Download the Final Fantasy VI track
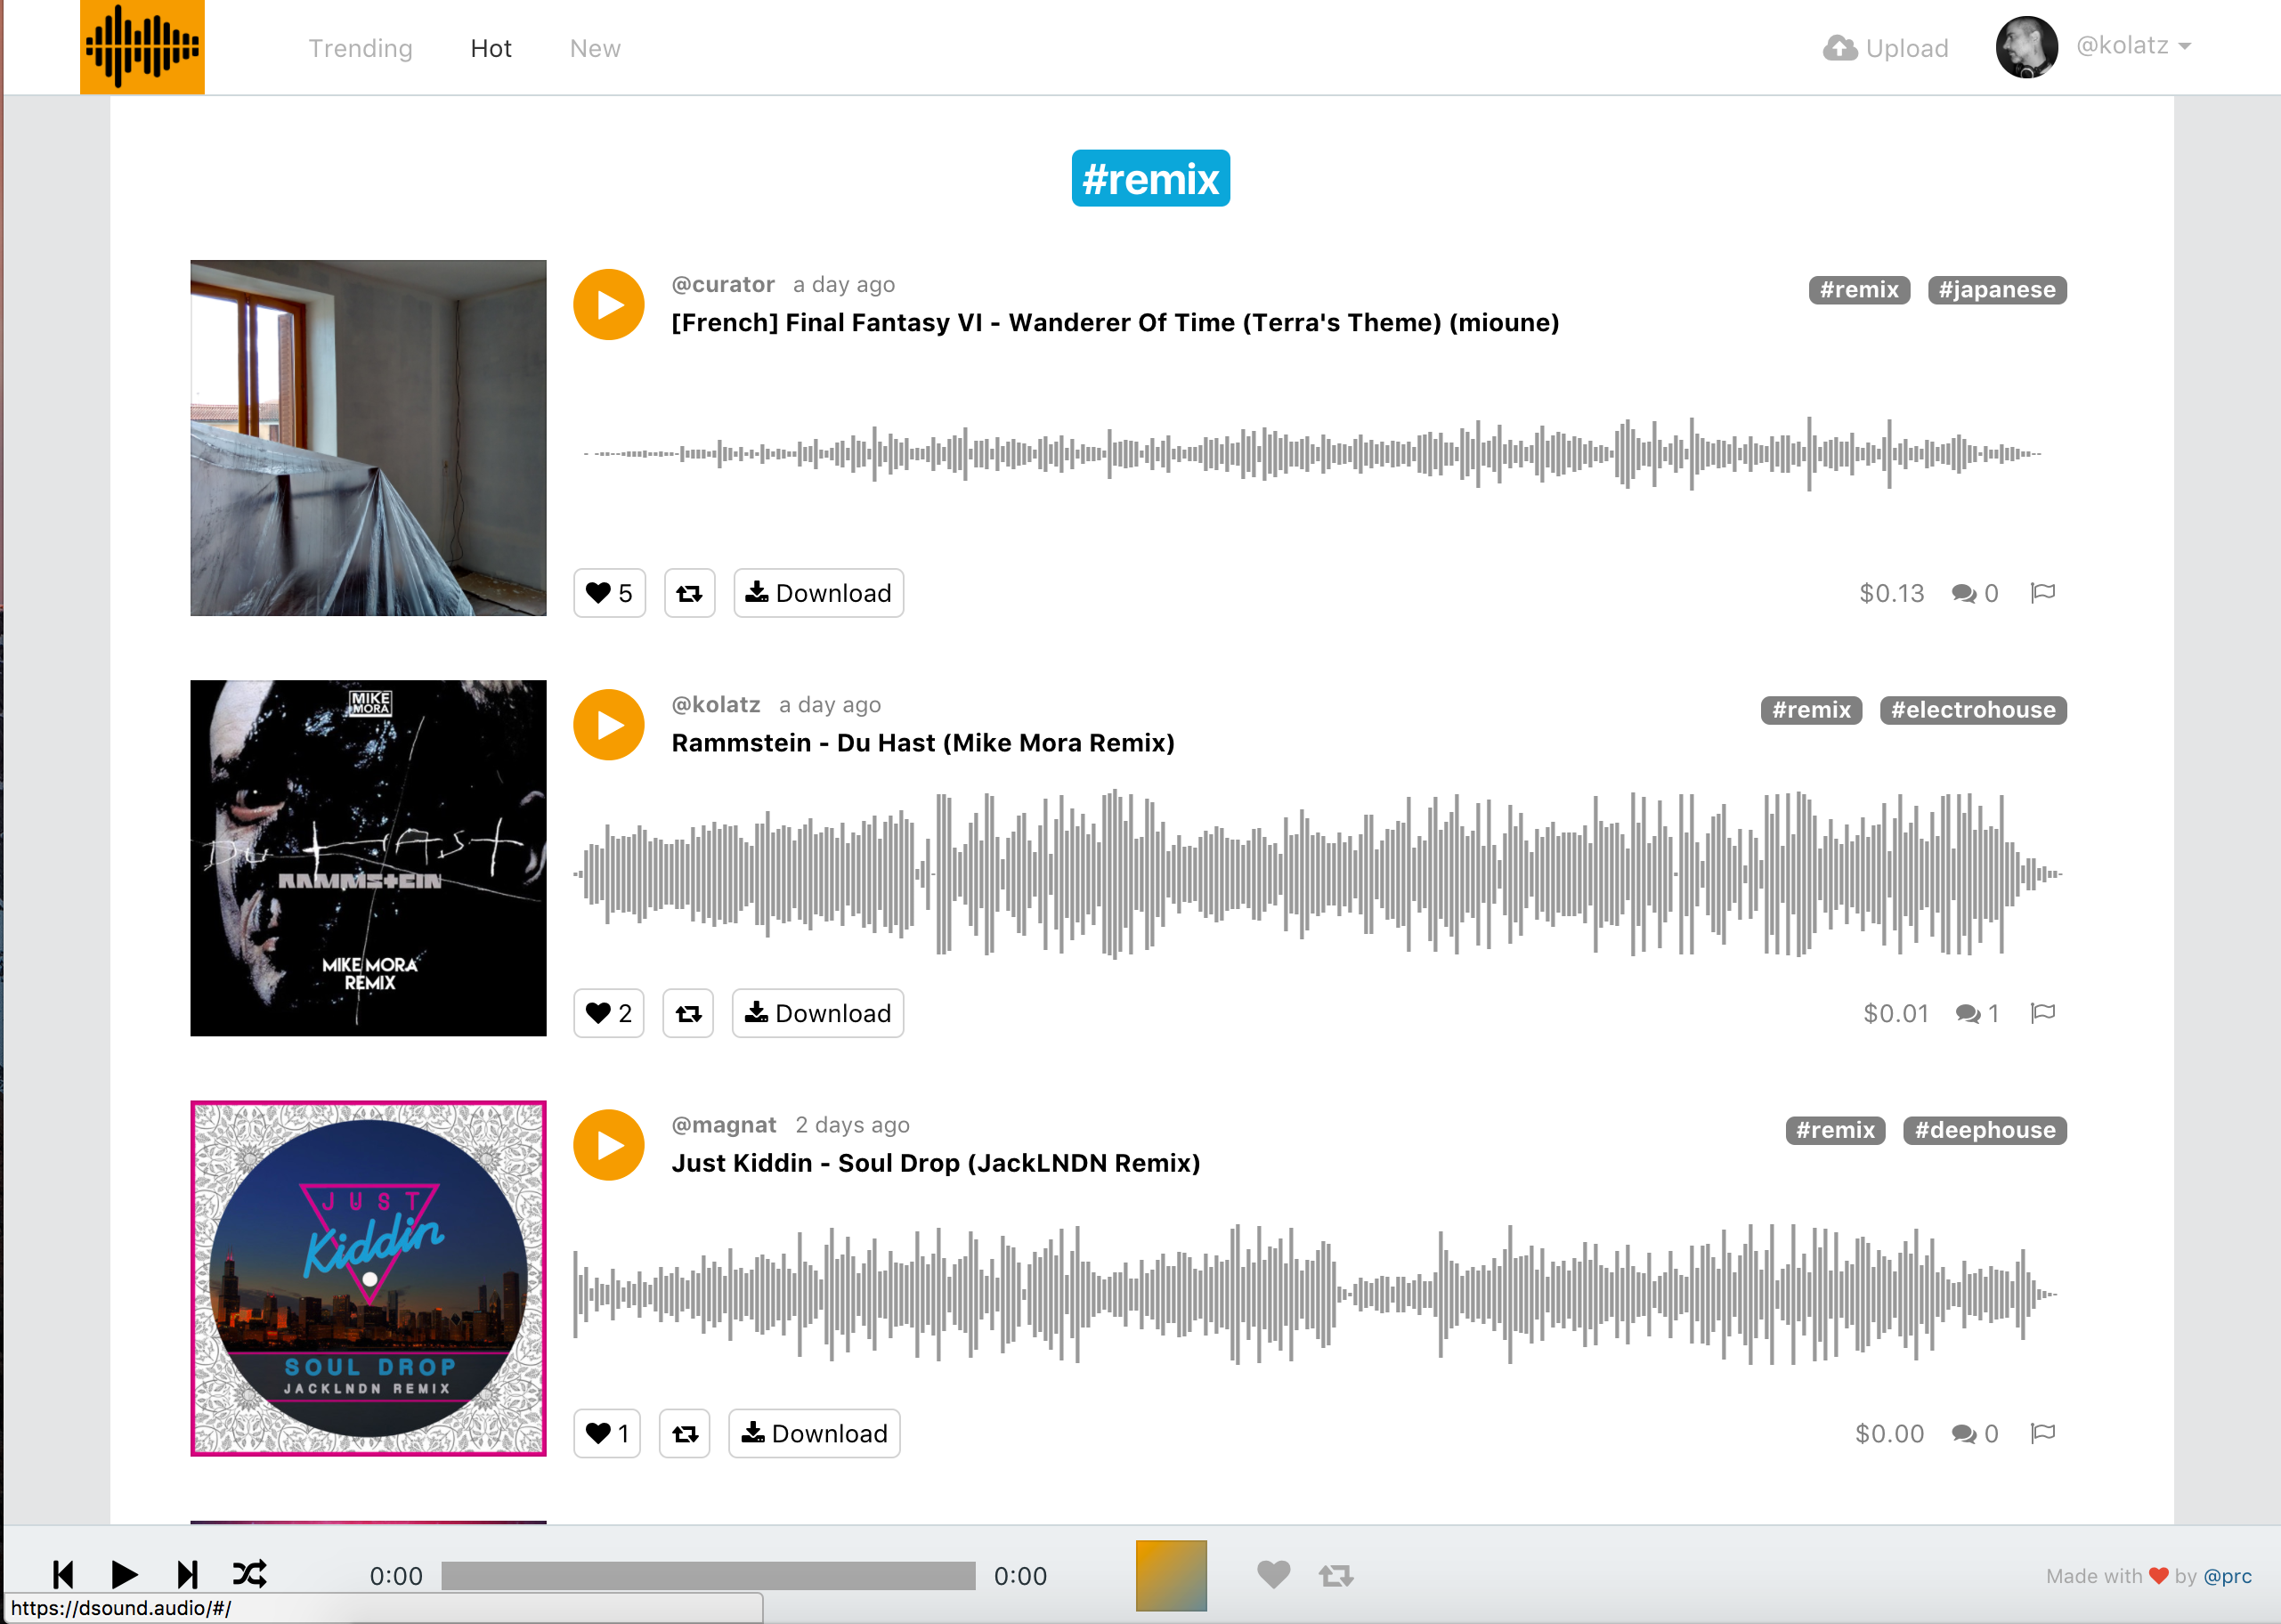2281x1624 pixels. coord(818,593)
